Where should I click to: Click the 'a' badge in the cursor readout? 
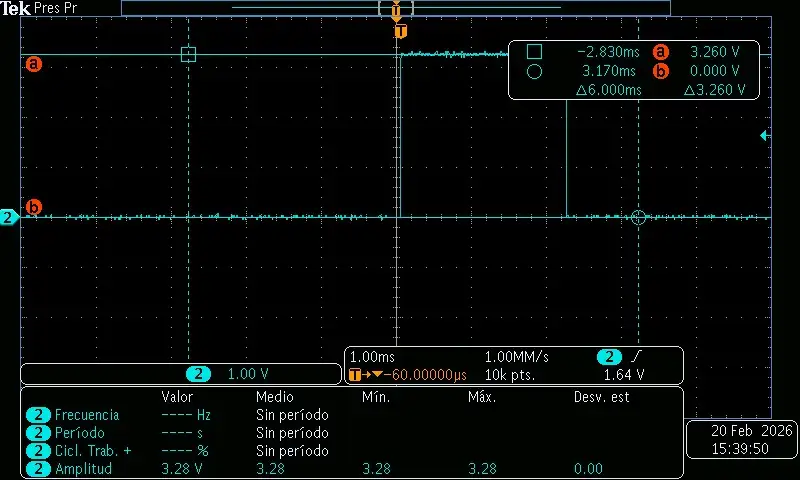[x=660, y=52]
